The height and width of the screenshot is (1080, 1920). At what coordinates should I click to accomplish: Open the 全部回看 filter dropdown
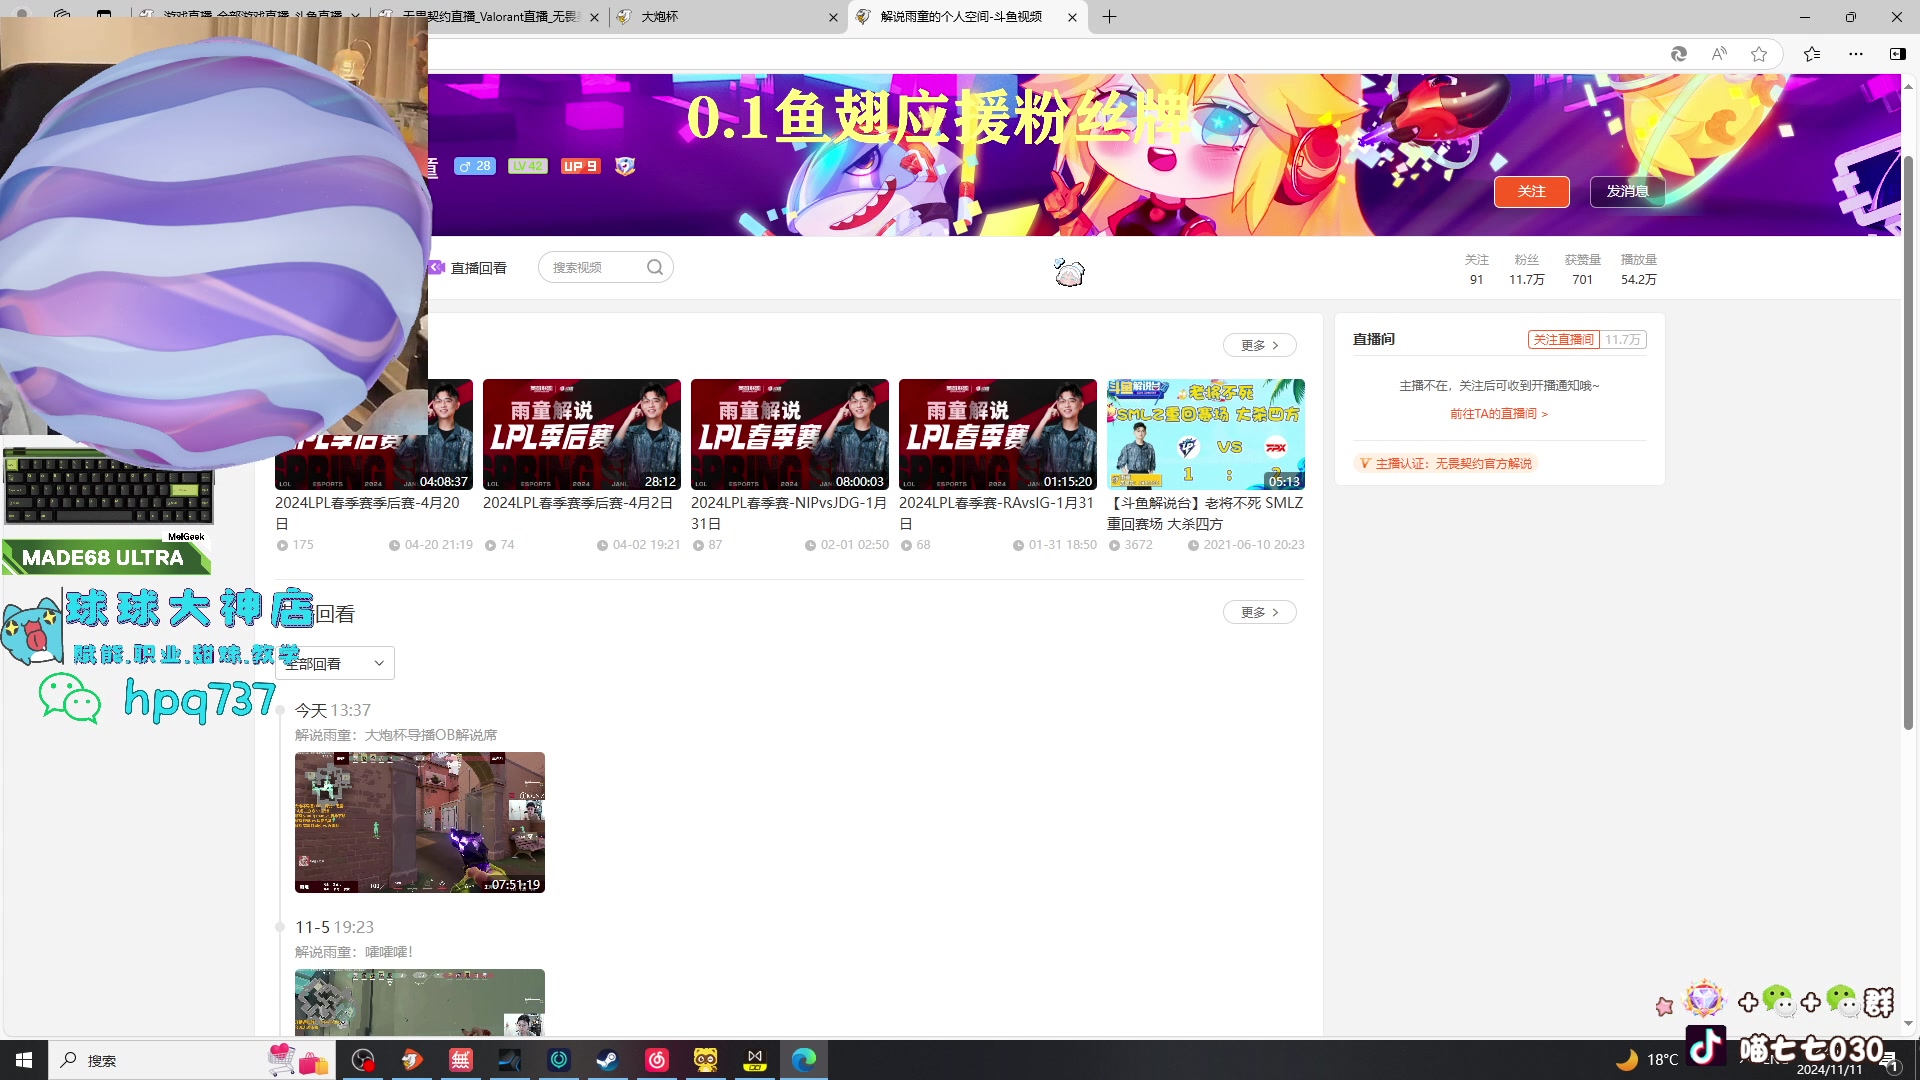[x=335, y=663]
